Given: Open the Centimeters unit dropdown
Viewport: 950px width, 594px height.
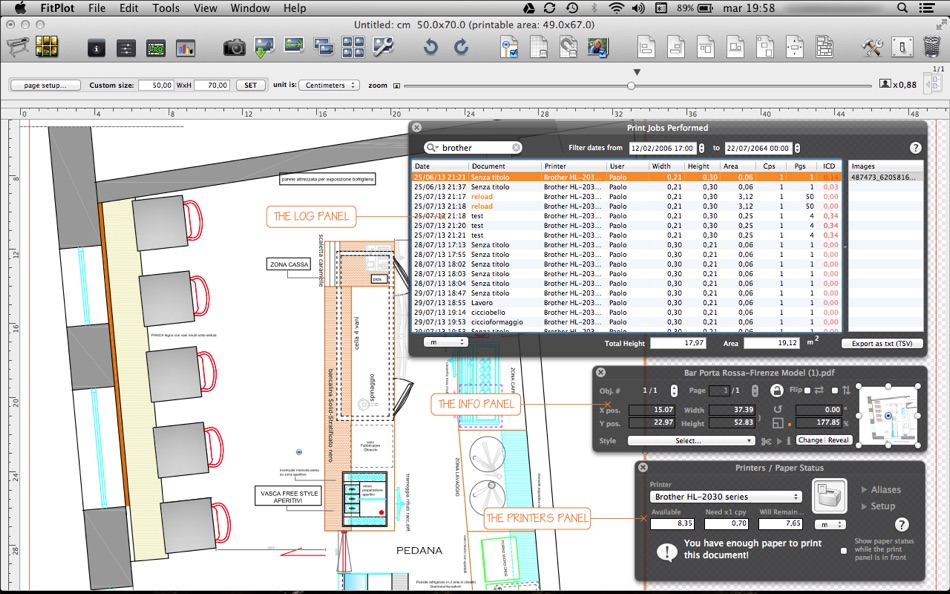Looking at the screenshot, I should 328,85.
